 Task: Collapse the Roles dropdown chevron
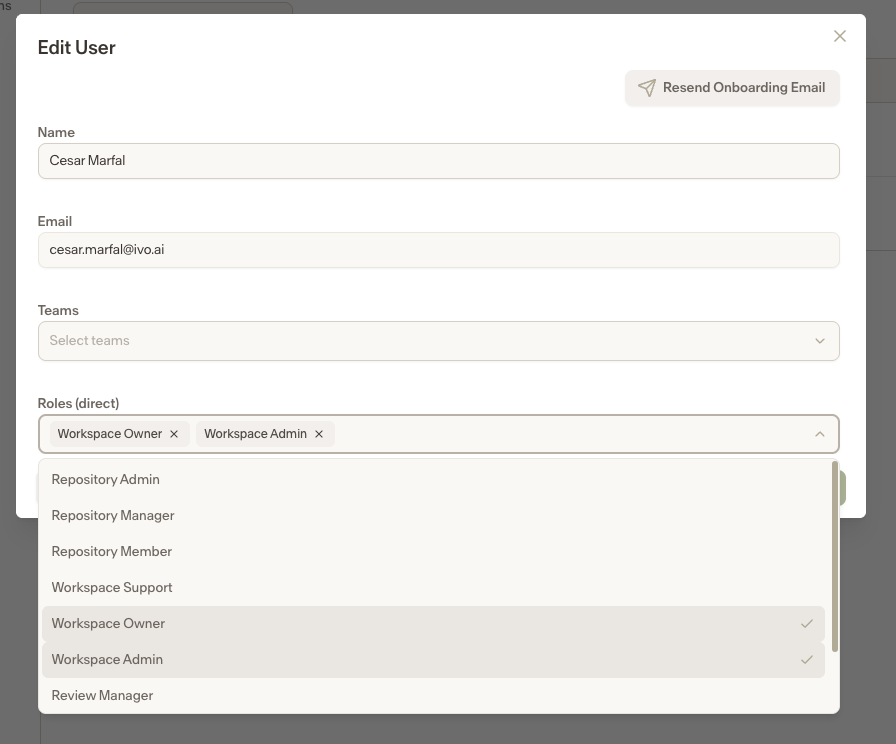(x=819, y=434)
